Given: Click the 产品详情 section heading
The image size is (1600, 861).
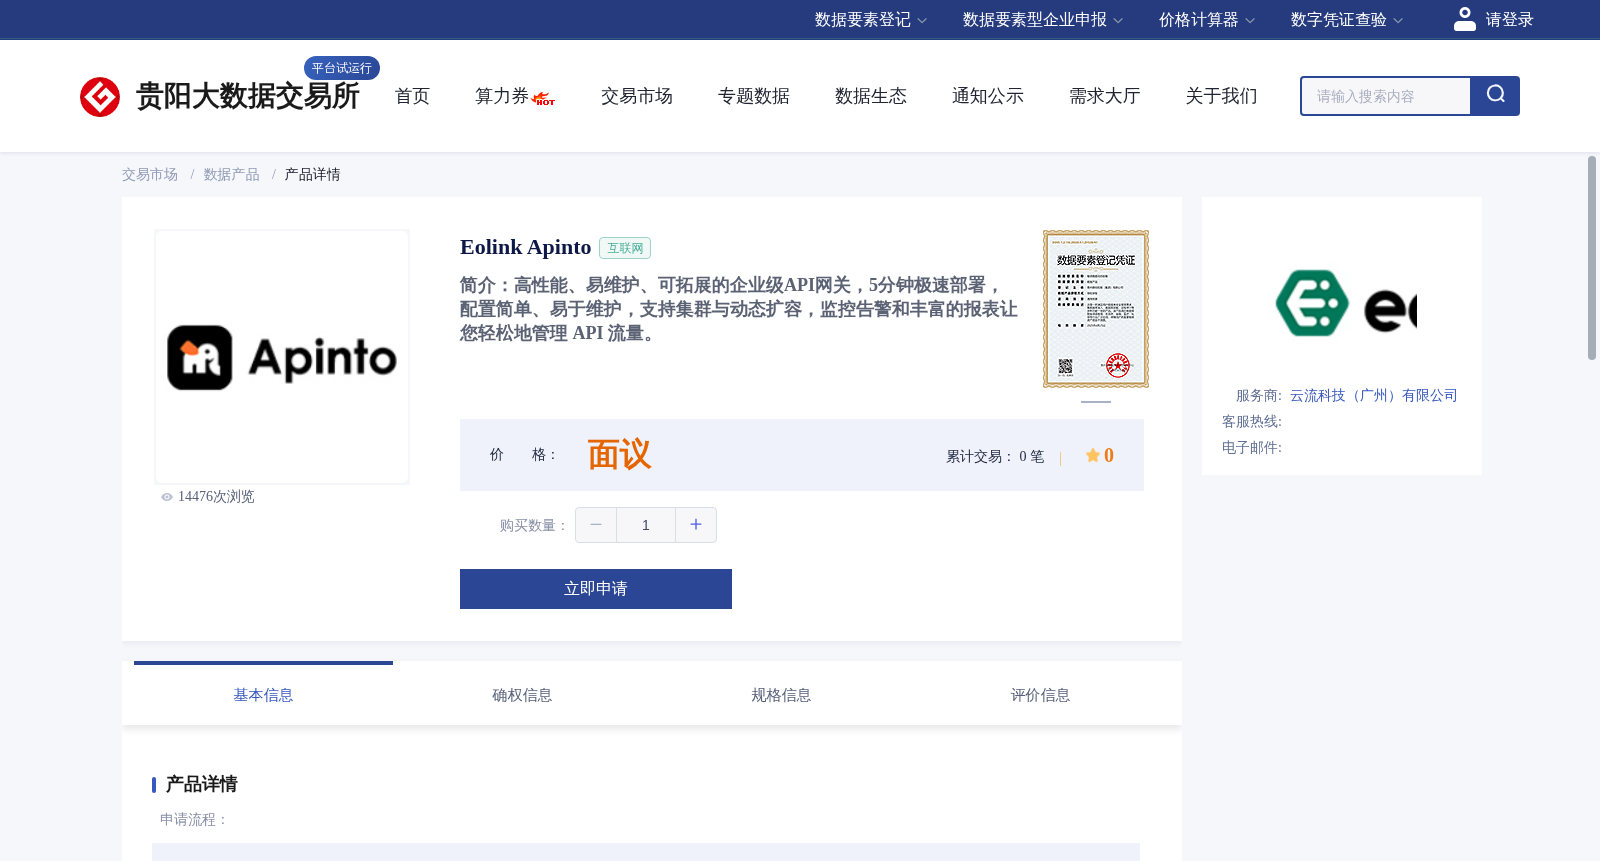Looking at the screenshot, I should click(x=201, y=784).
